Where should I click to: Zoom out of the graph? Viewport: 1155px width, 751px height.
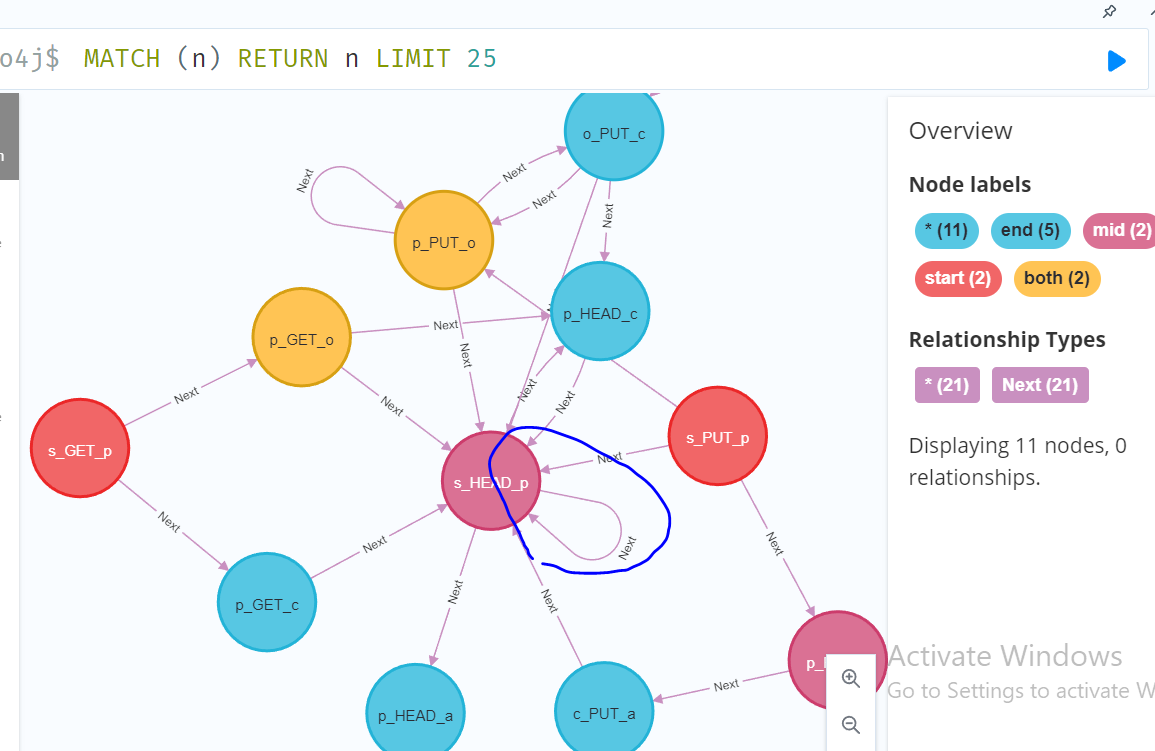point(851,725)
